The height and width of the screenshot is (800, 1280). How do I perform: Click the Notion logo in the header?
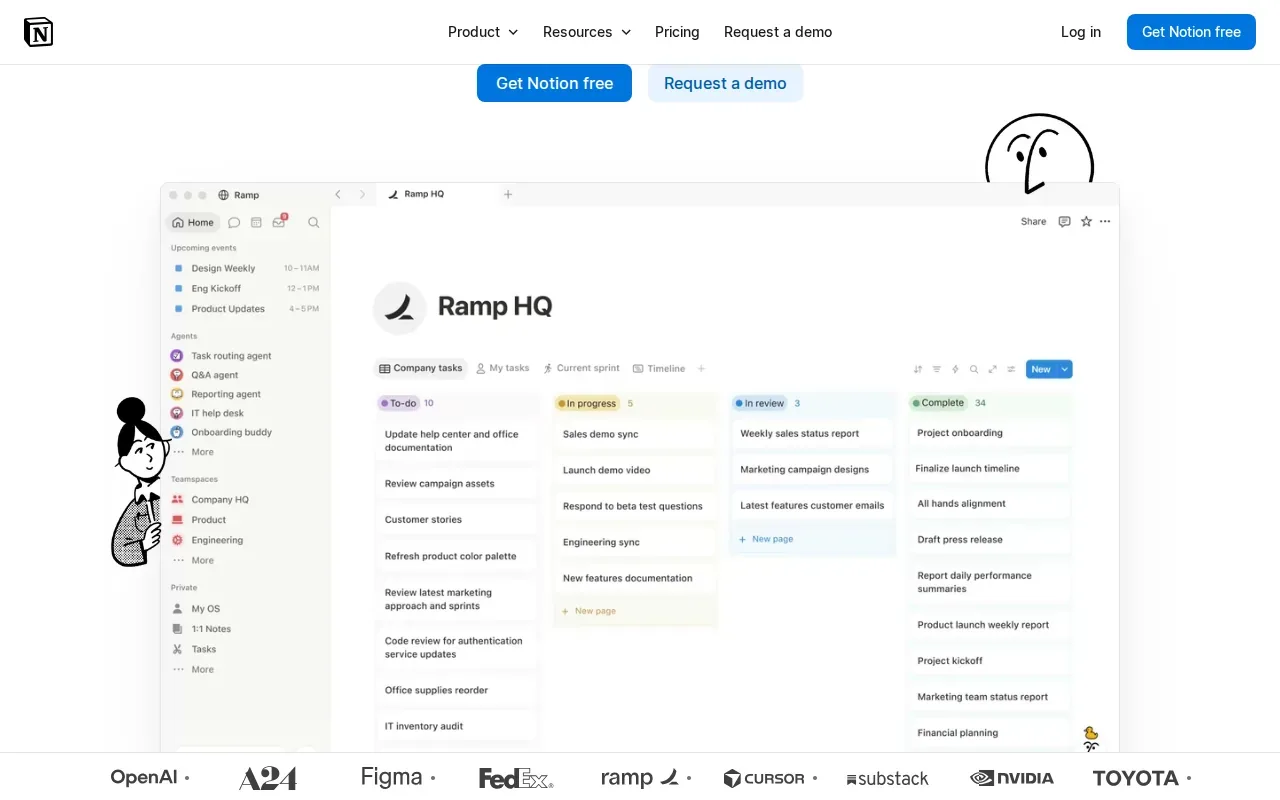(x=39, y=32)
